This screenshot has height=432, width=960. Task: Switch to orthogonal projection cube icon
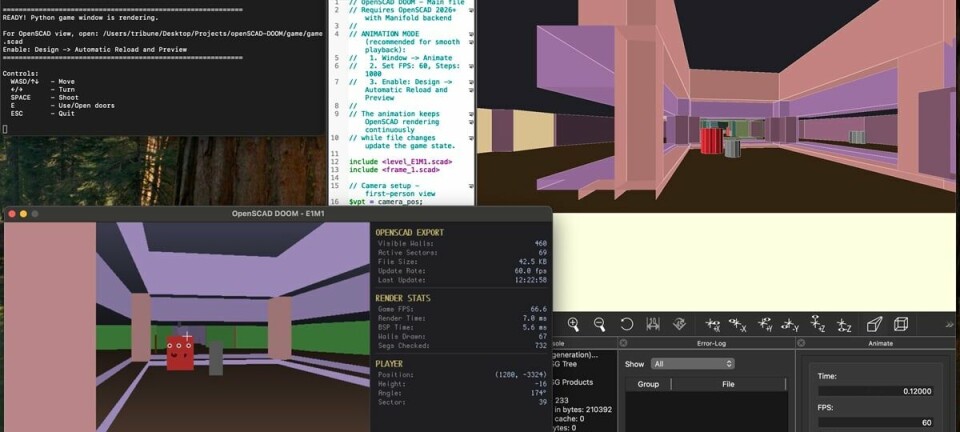point(901,324)
